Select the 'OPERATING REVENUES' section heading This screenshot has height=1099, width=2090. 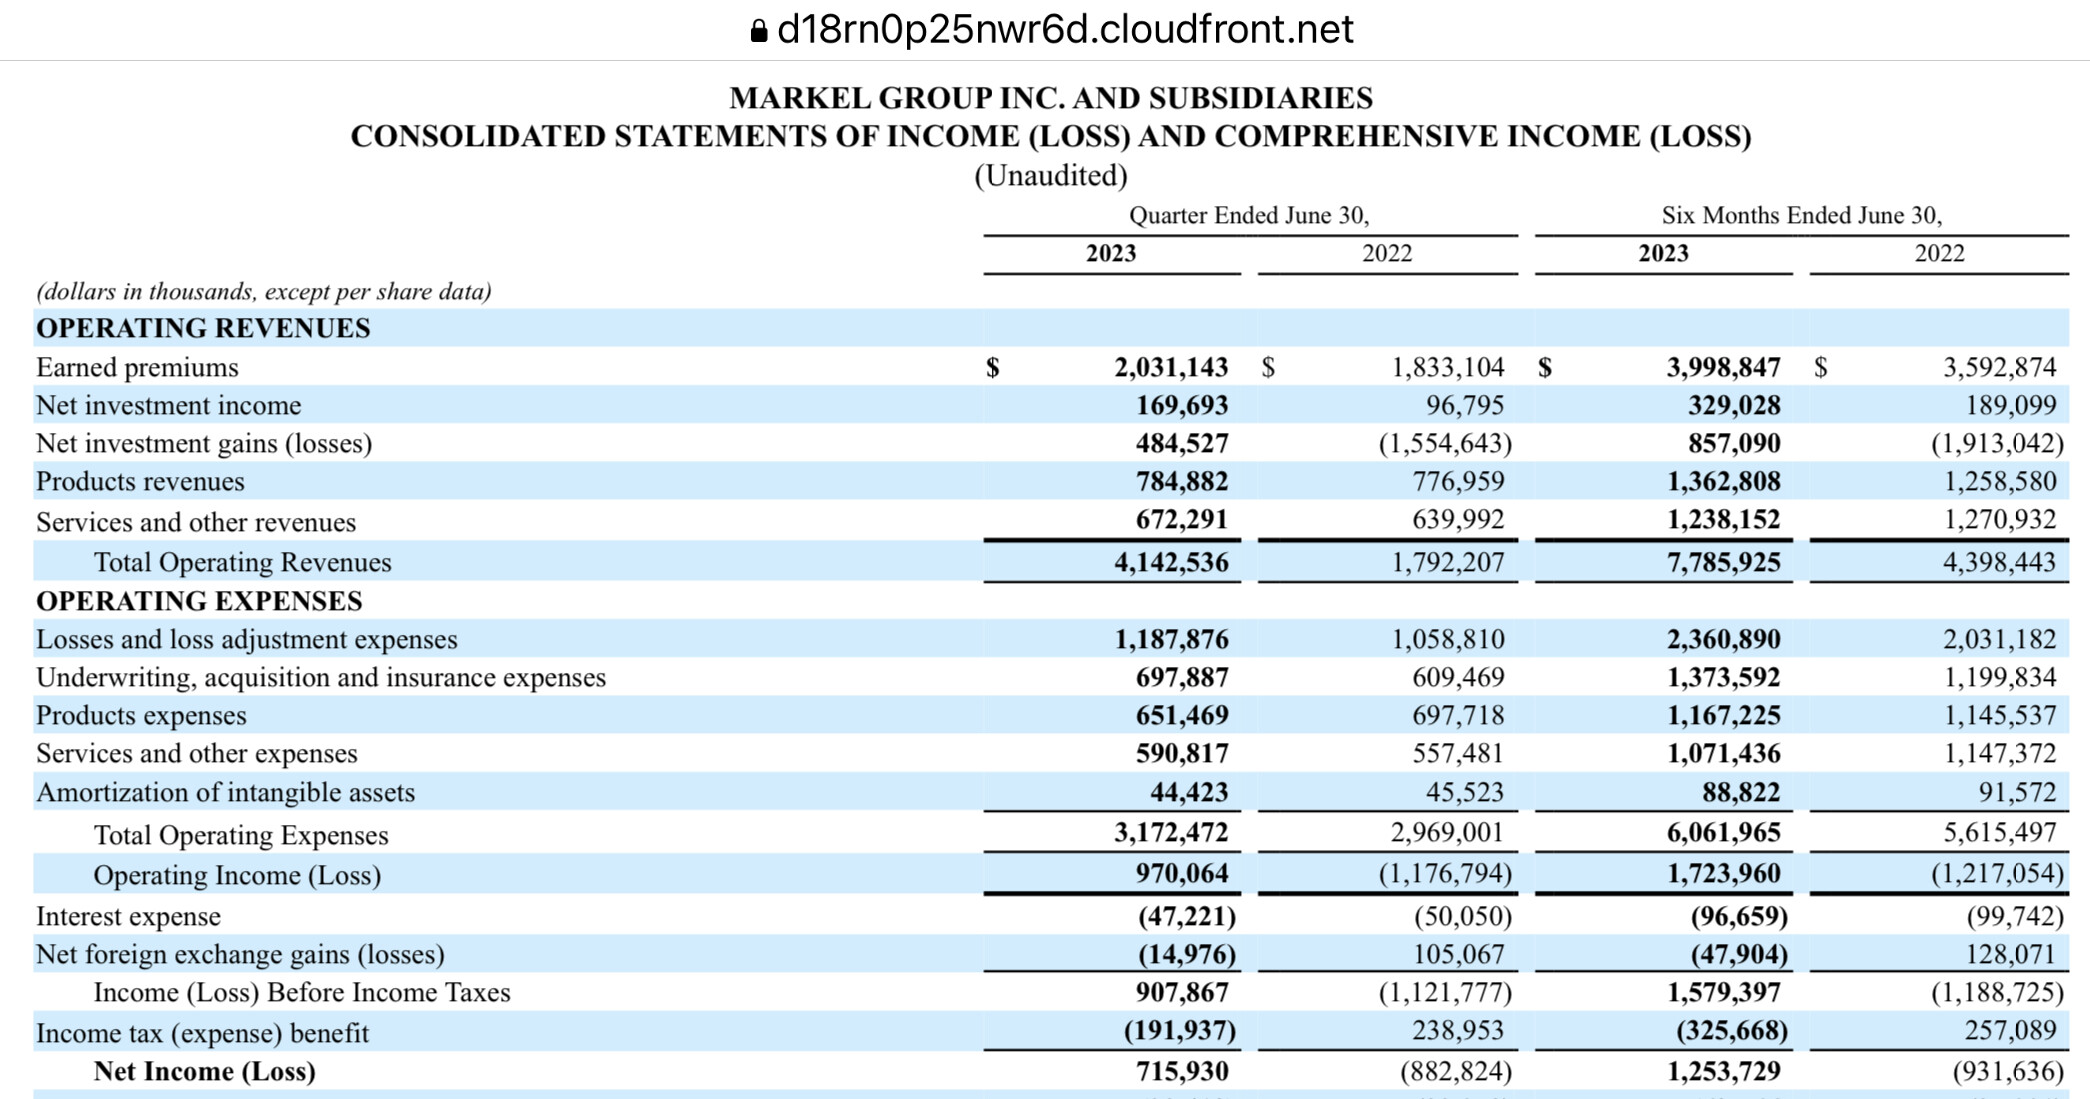point(203,329)
